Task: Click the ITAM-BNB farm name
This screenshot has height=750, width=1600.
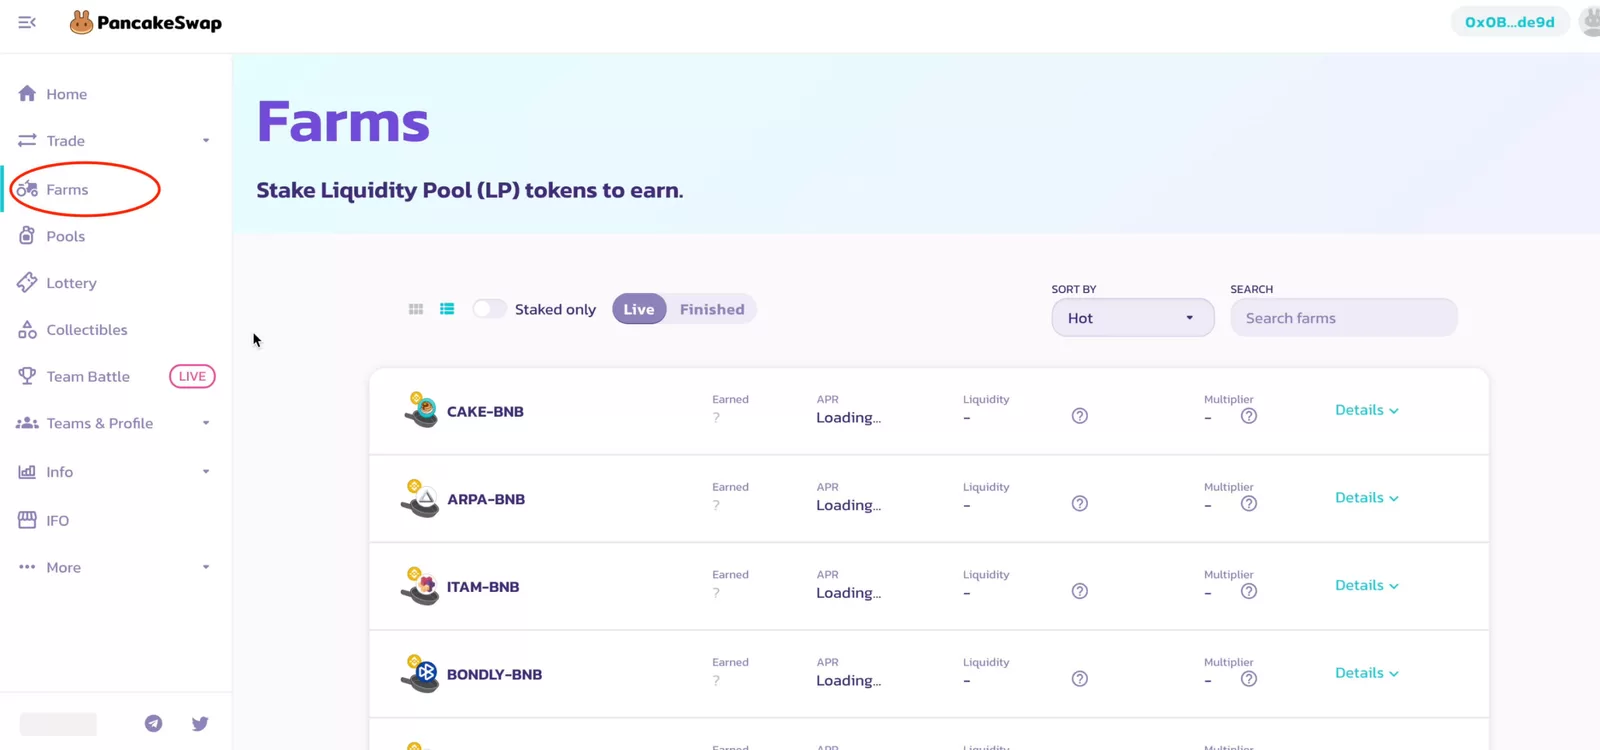Action: 483,587
